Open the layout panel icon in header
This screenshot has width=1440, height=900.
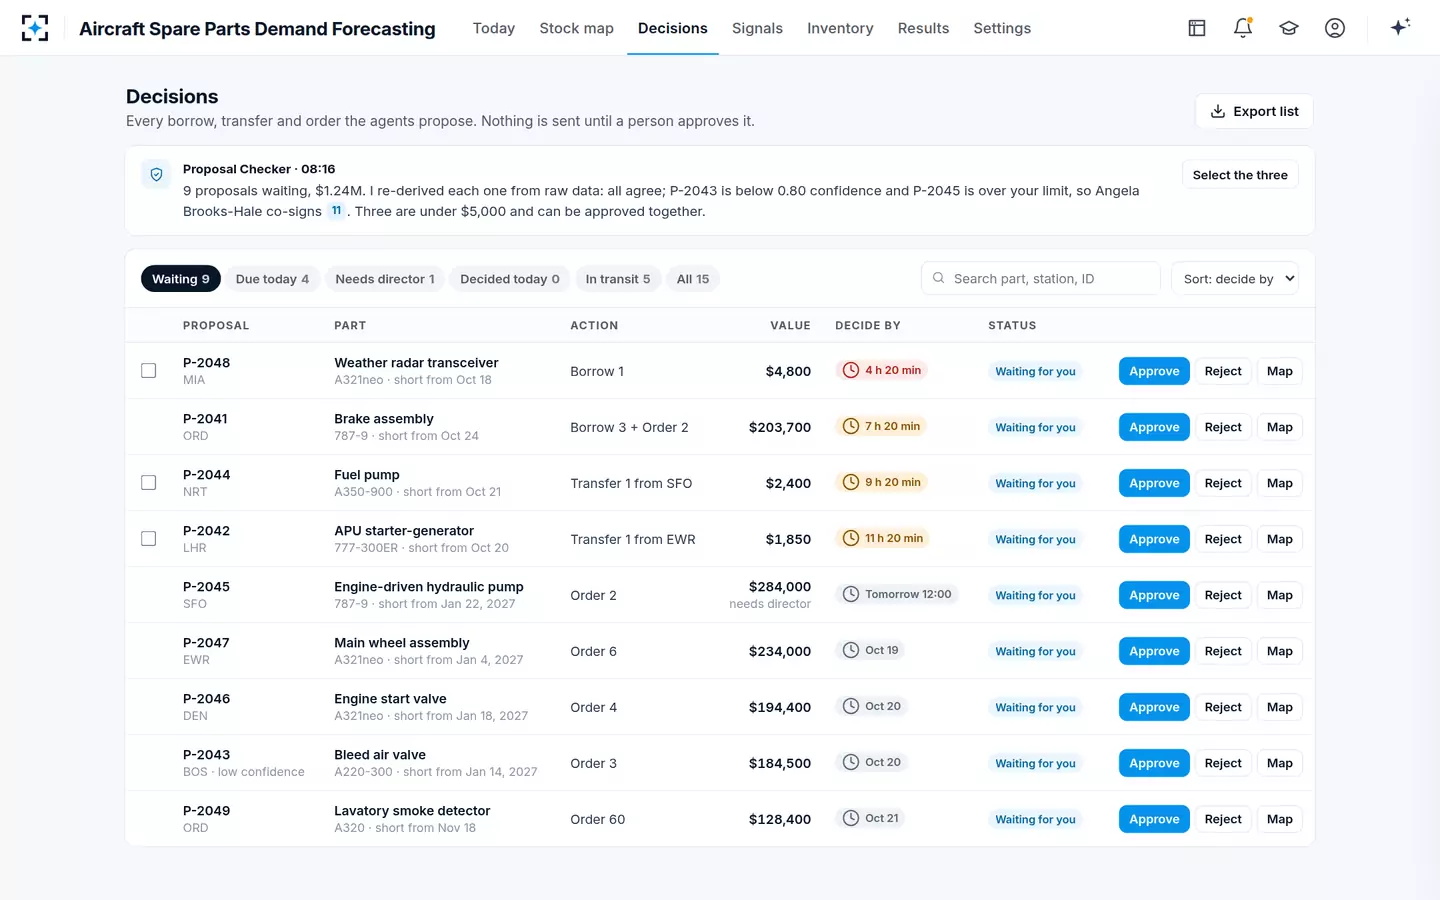pos(1197,28)
